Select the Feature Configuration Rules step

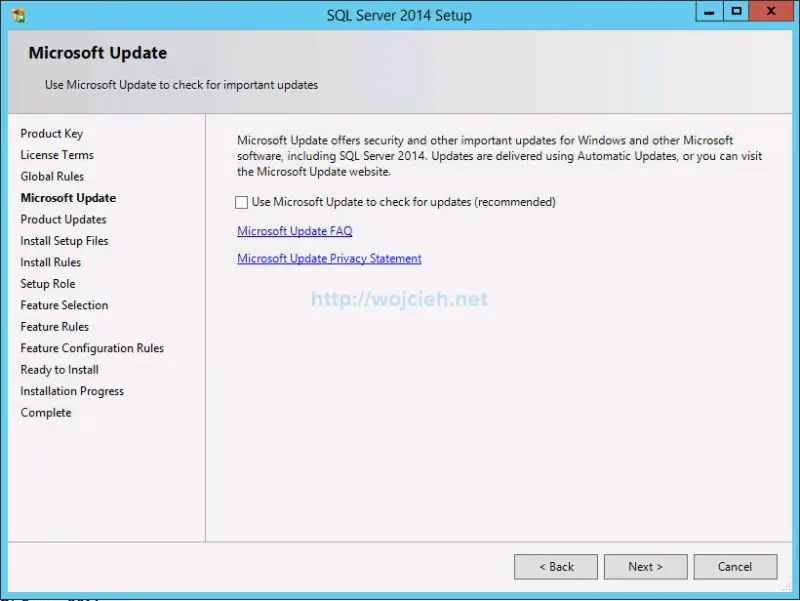pos(92,348)
